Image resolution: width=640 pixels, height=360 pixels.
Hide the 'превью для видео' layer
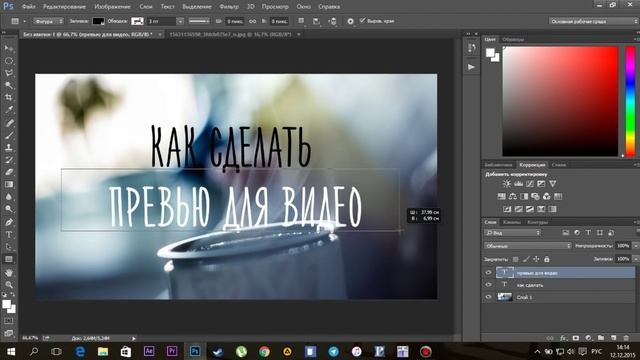[488, 273]
